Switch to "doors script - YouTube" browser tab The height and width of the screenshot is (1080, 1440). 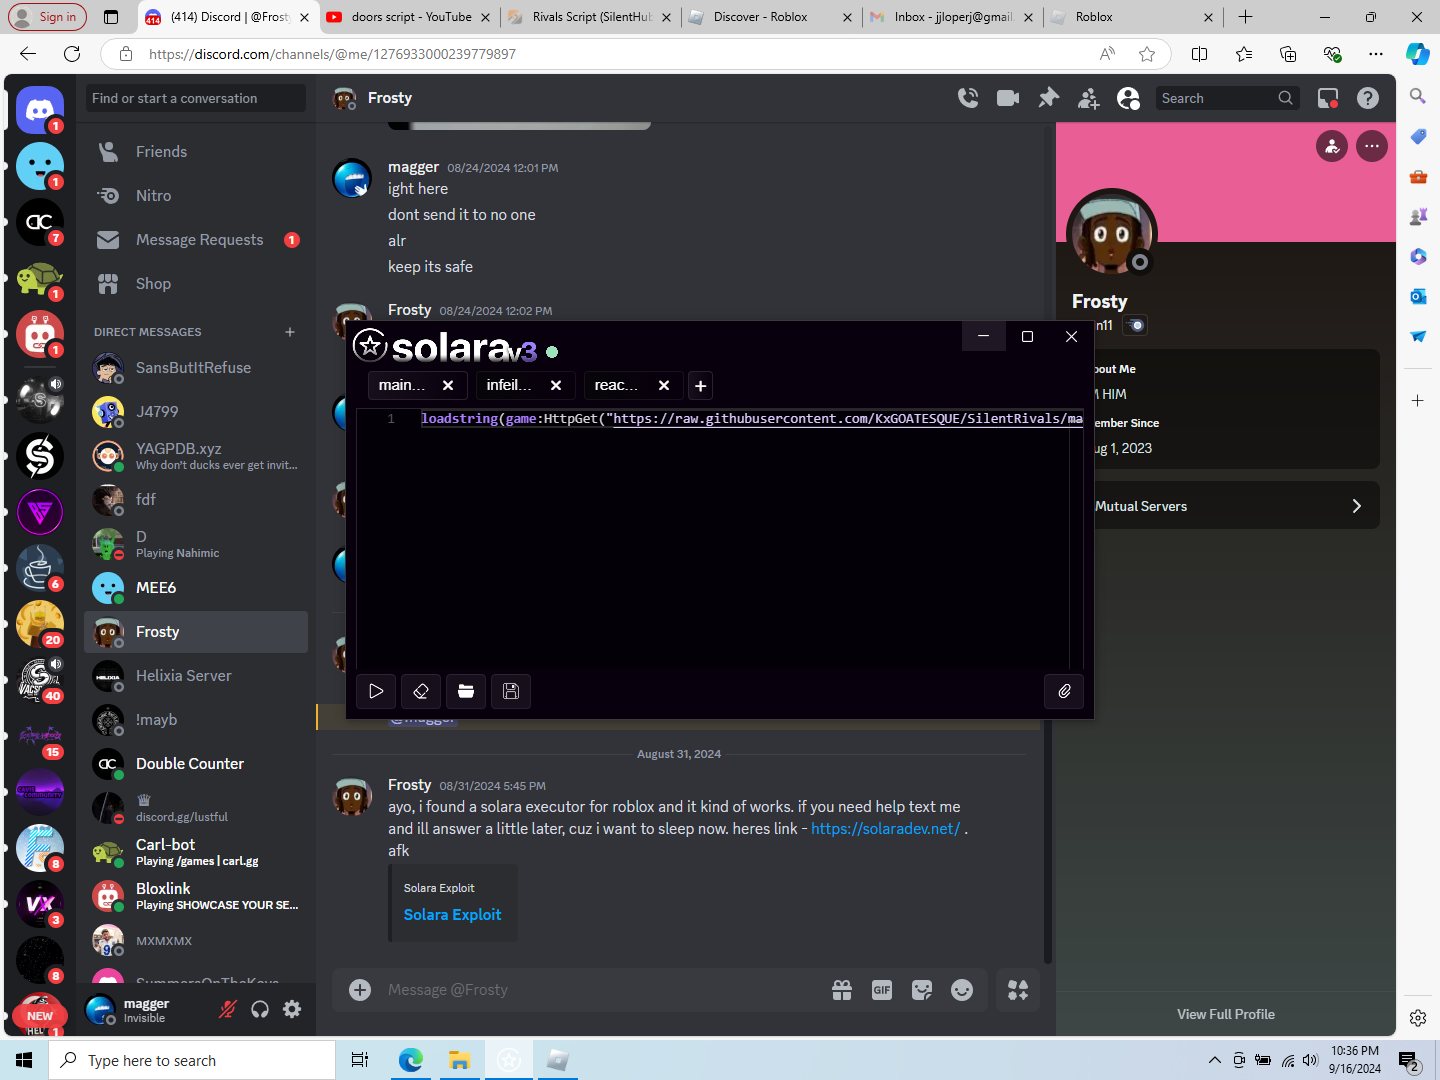point(409,17)
